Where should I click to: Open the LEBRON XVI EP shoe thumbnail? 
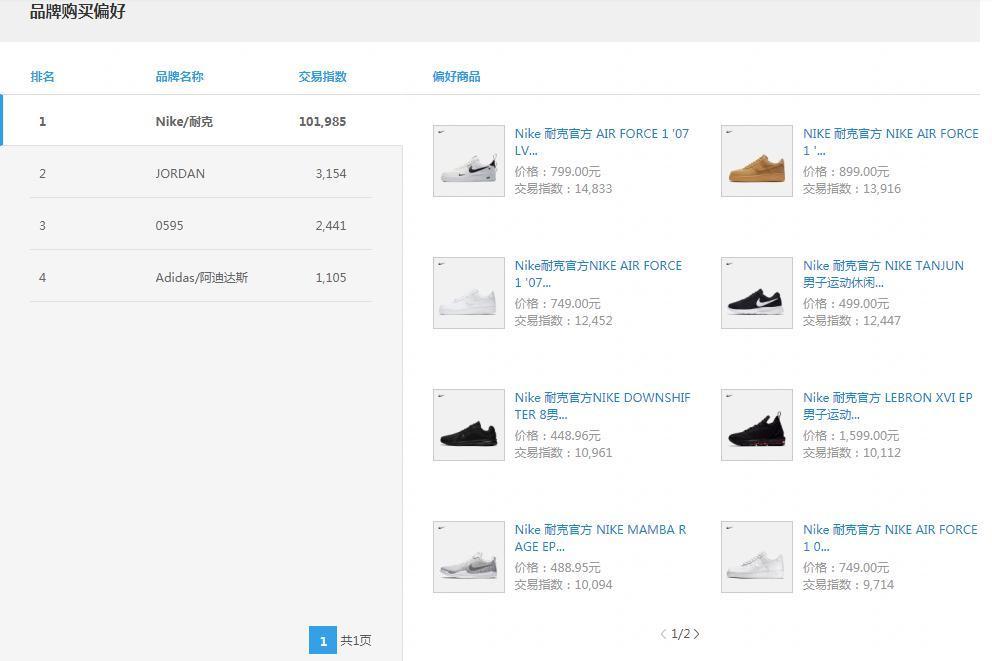click(756, 425)
